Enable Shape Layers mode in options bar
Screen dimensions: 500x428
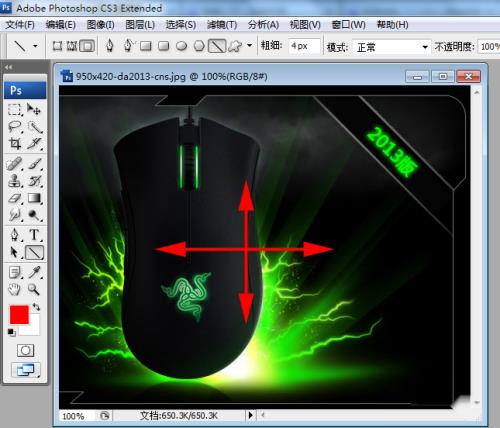(x=57, y=46)
